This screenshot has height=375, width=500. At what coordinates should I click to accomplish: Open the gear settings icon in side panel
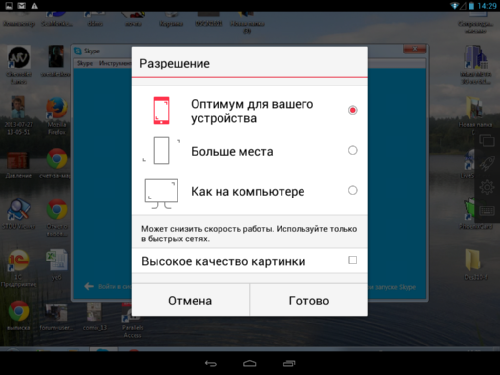pos(487,187)
